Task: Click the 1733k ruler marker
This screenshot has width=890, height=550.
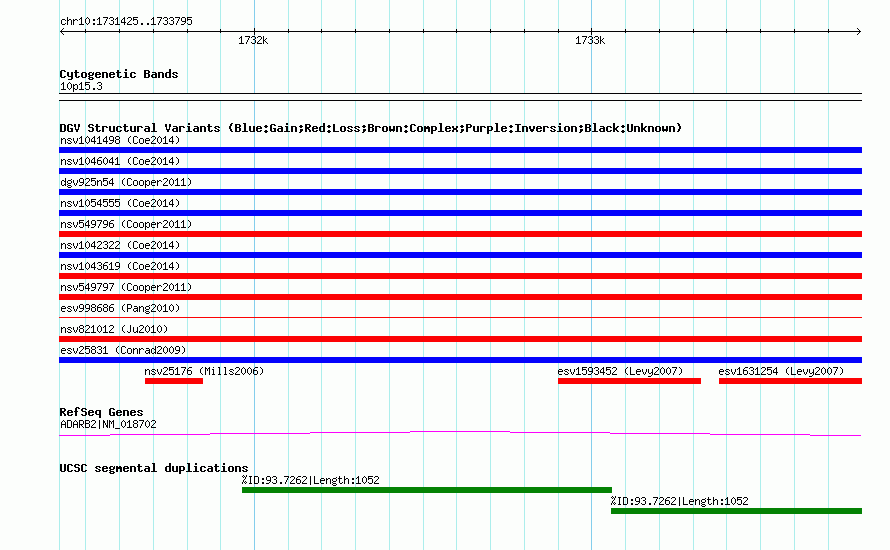Action: click(x=590, y=40)
